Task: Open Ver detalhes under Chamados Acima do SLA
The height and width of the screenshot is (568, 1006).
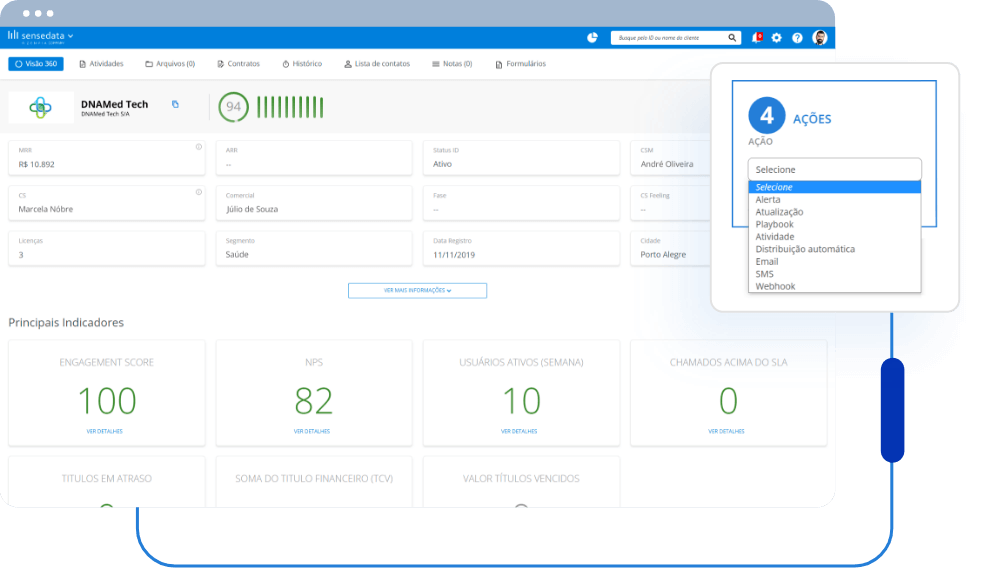Action: 726,431
